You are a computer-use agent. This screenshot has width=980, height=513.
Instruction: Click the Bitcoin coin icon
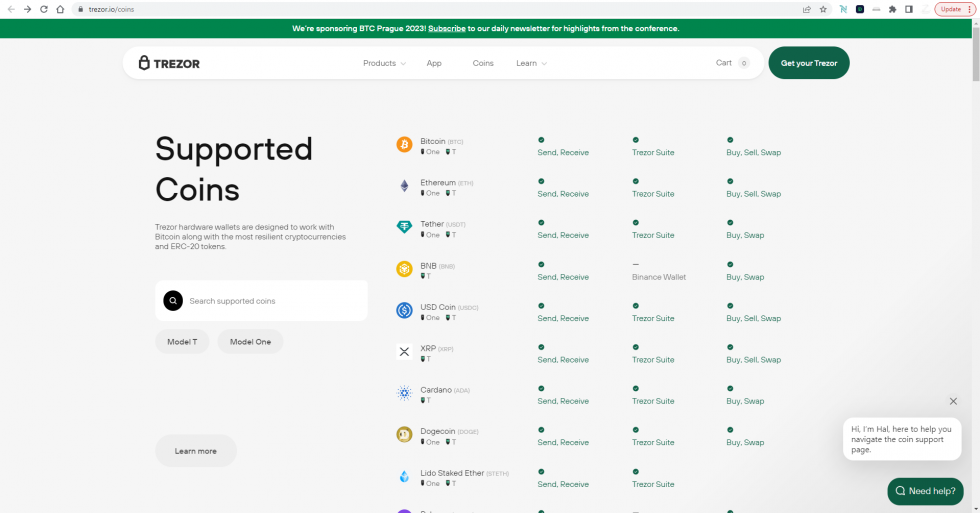[x=404, y=144]
